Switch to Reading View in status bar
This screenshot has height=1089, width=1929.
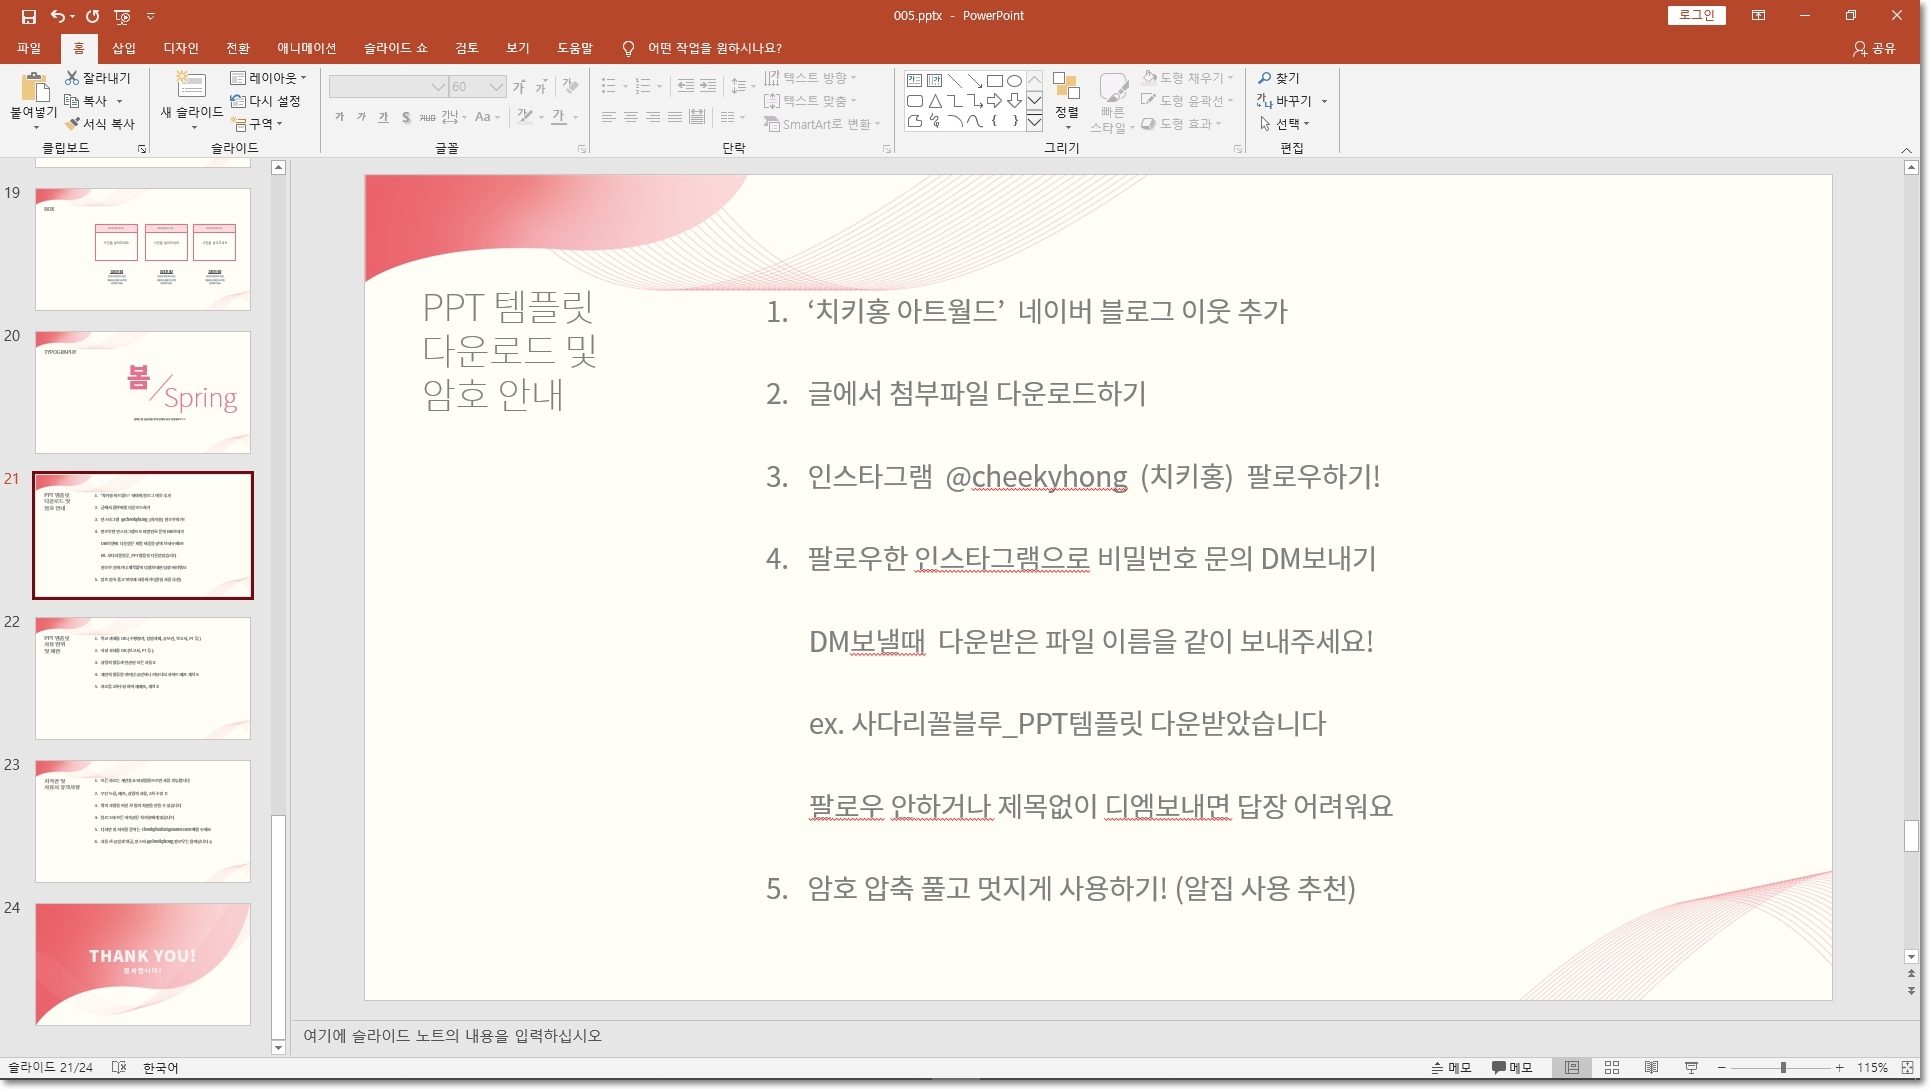(x=1652, y=1068)
